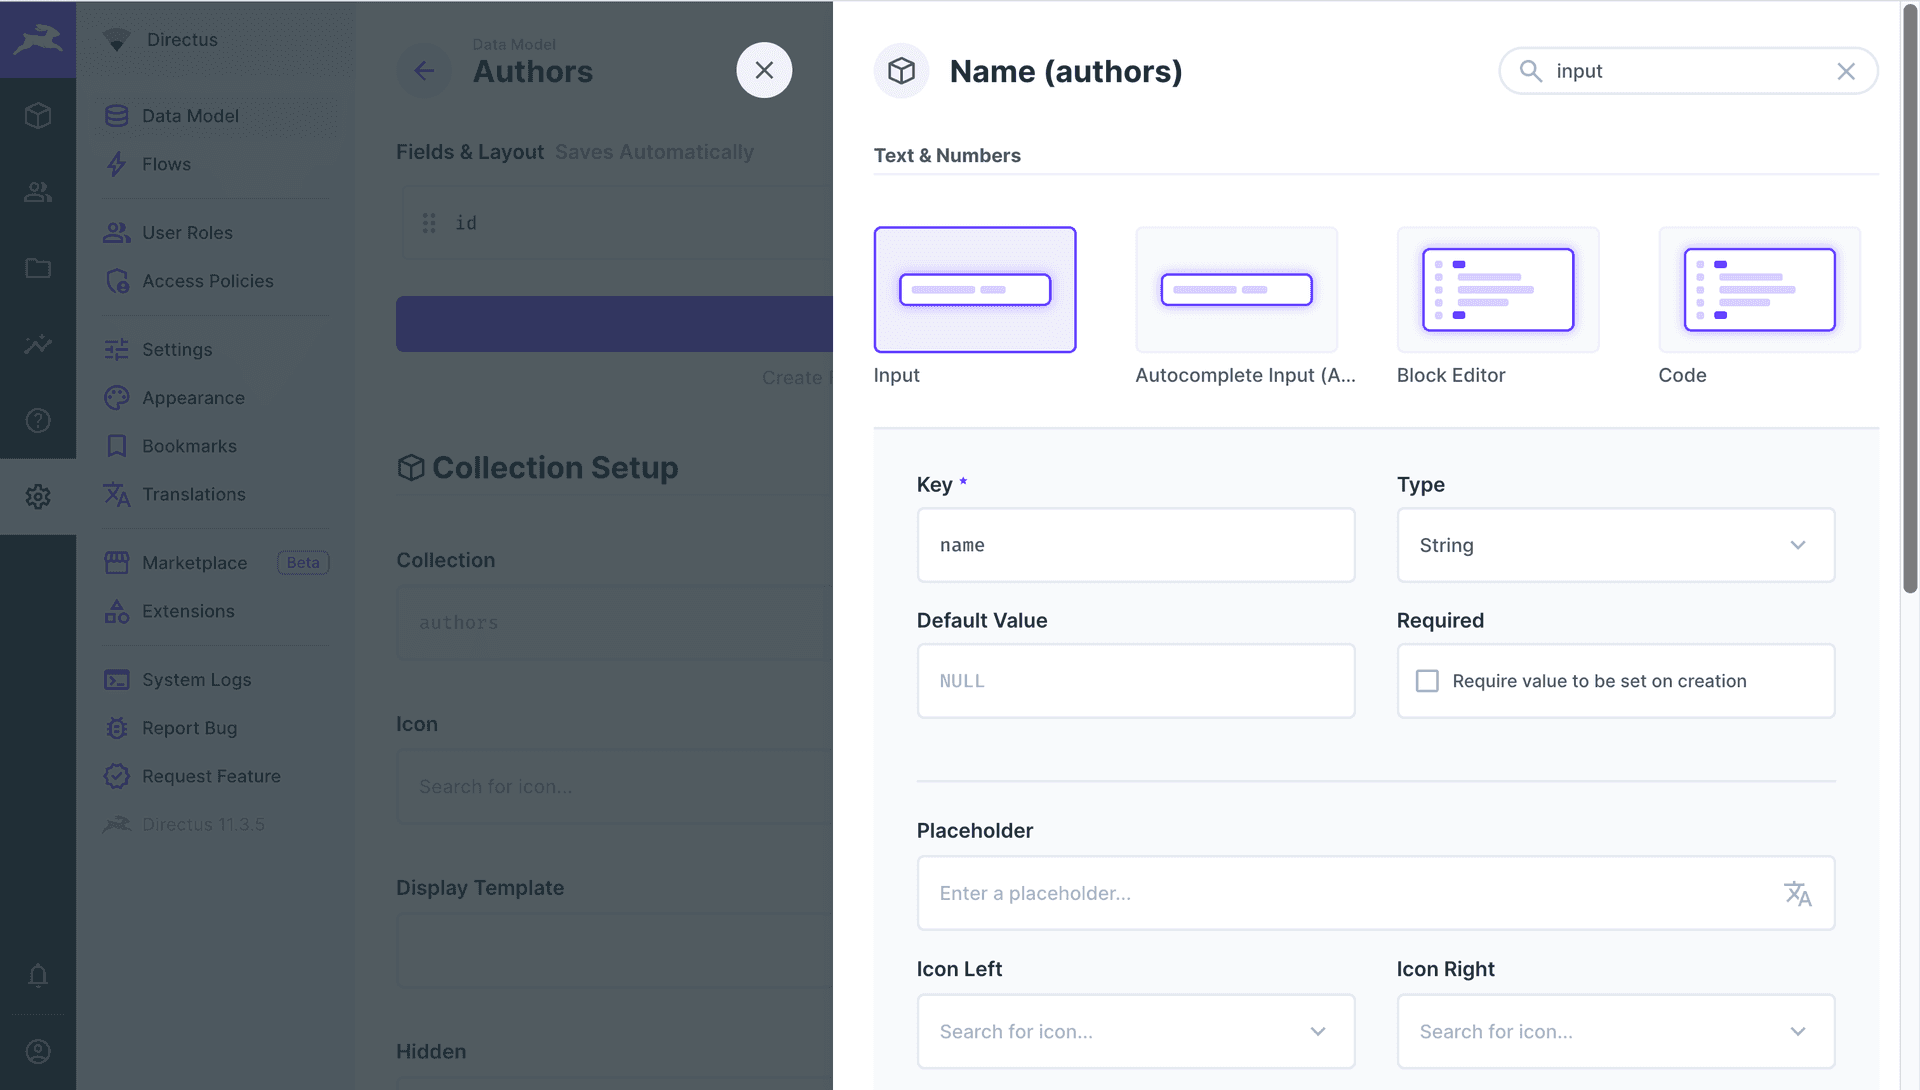Close the field drawer with X button
The width and height of the screenshot is (1920, 1090).
764,70
